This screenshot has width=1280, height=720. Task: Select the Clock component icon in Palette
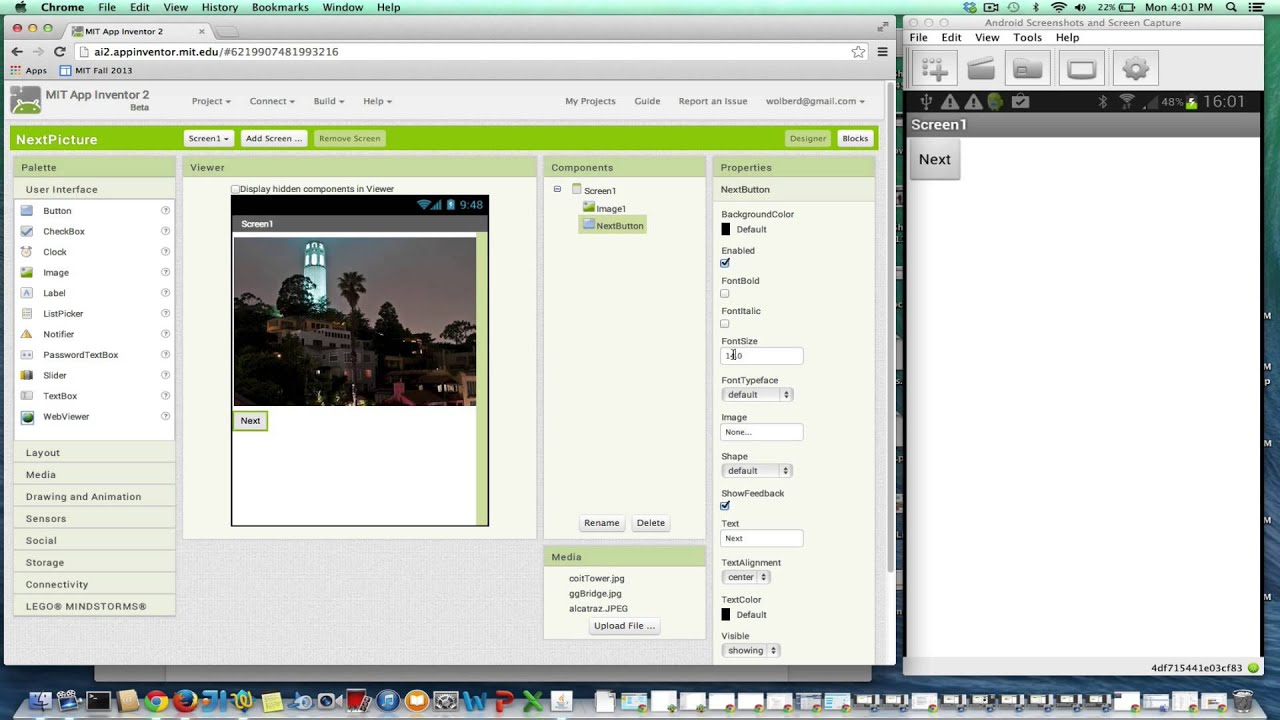[27, 252]
